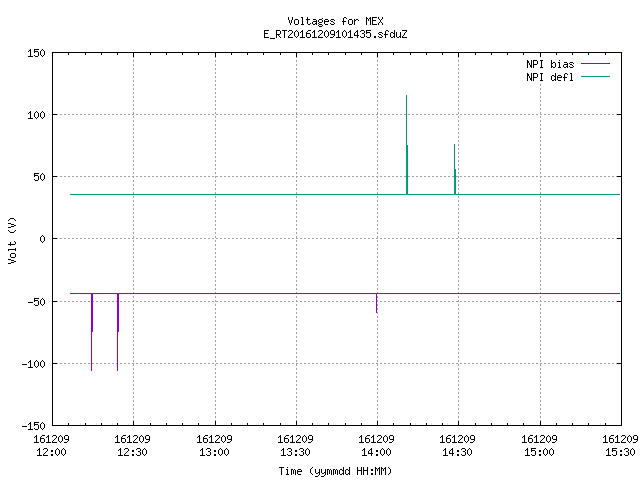The width and height of the screenshot is (640, 480).
Task: Click the x-axis tick label 13:30
Action: coord(295,452)
